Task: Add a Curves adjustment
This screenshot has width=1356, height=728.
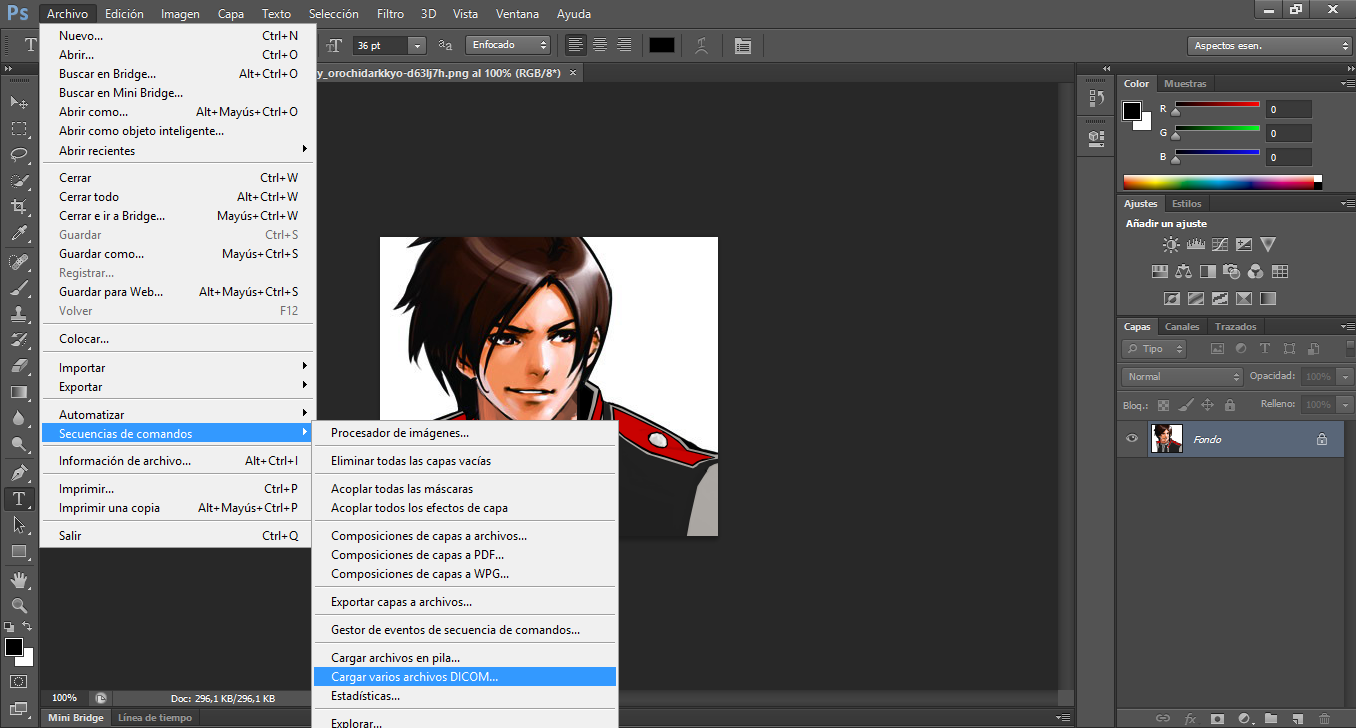Action: click(x=1220, y=244)
